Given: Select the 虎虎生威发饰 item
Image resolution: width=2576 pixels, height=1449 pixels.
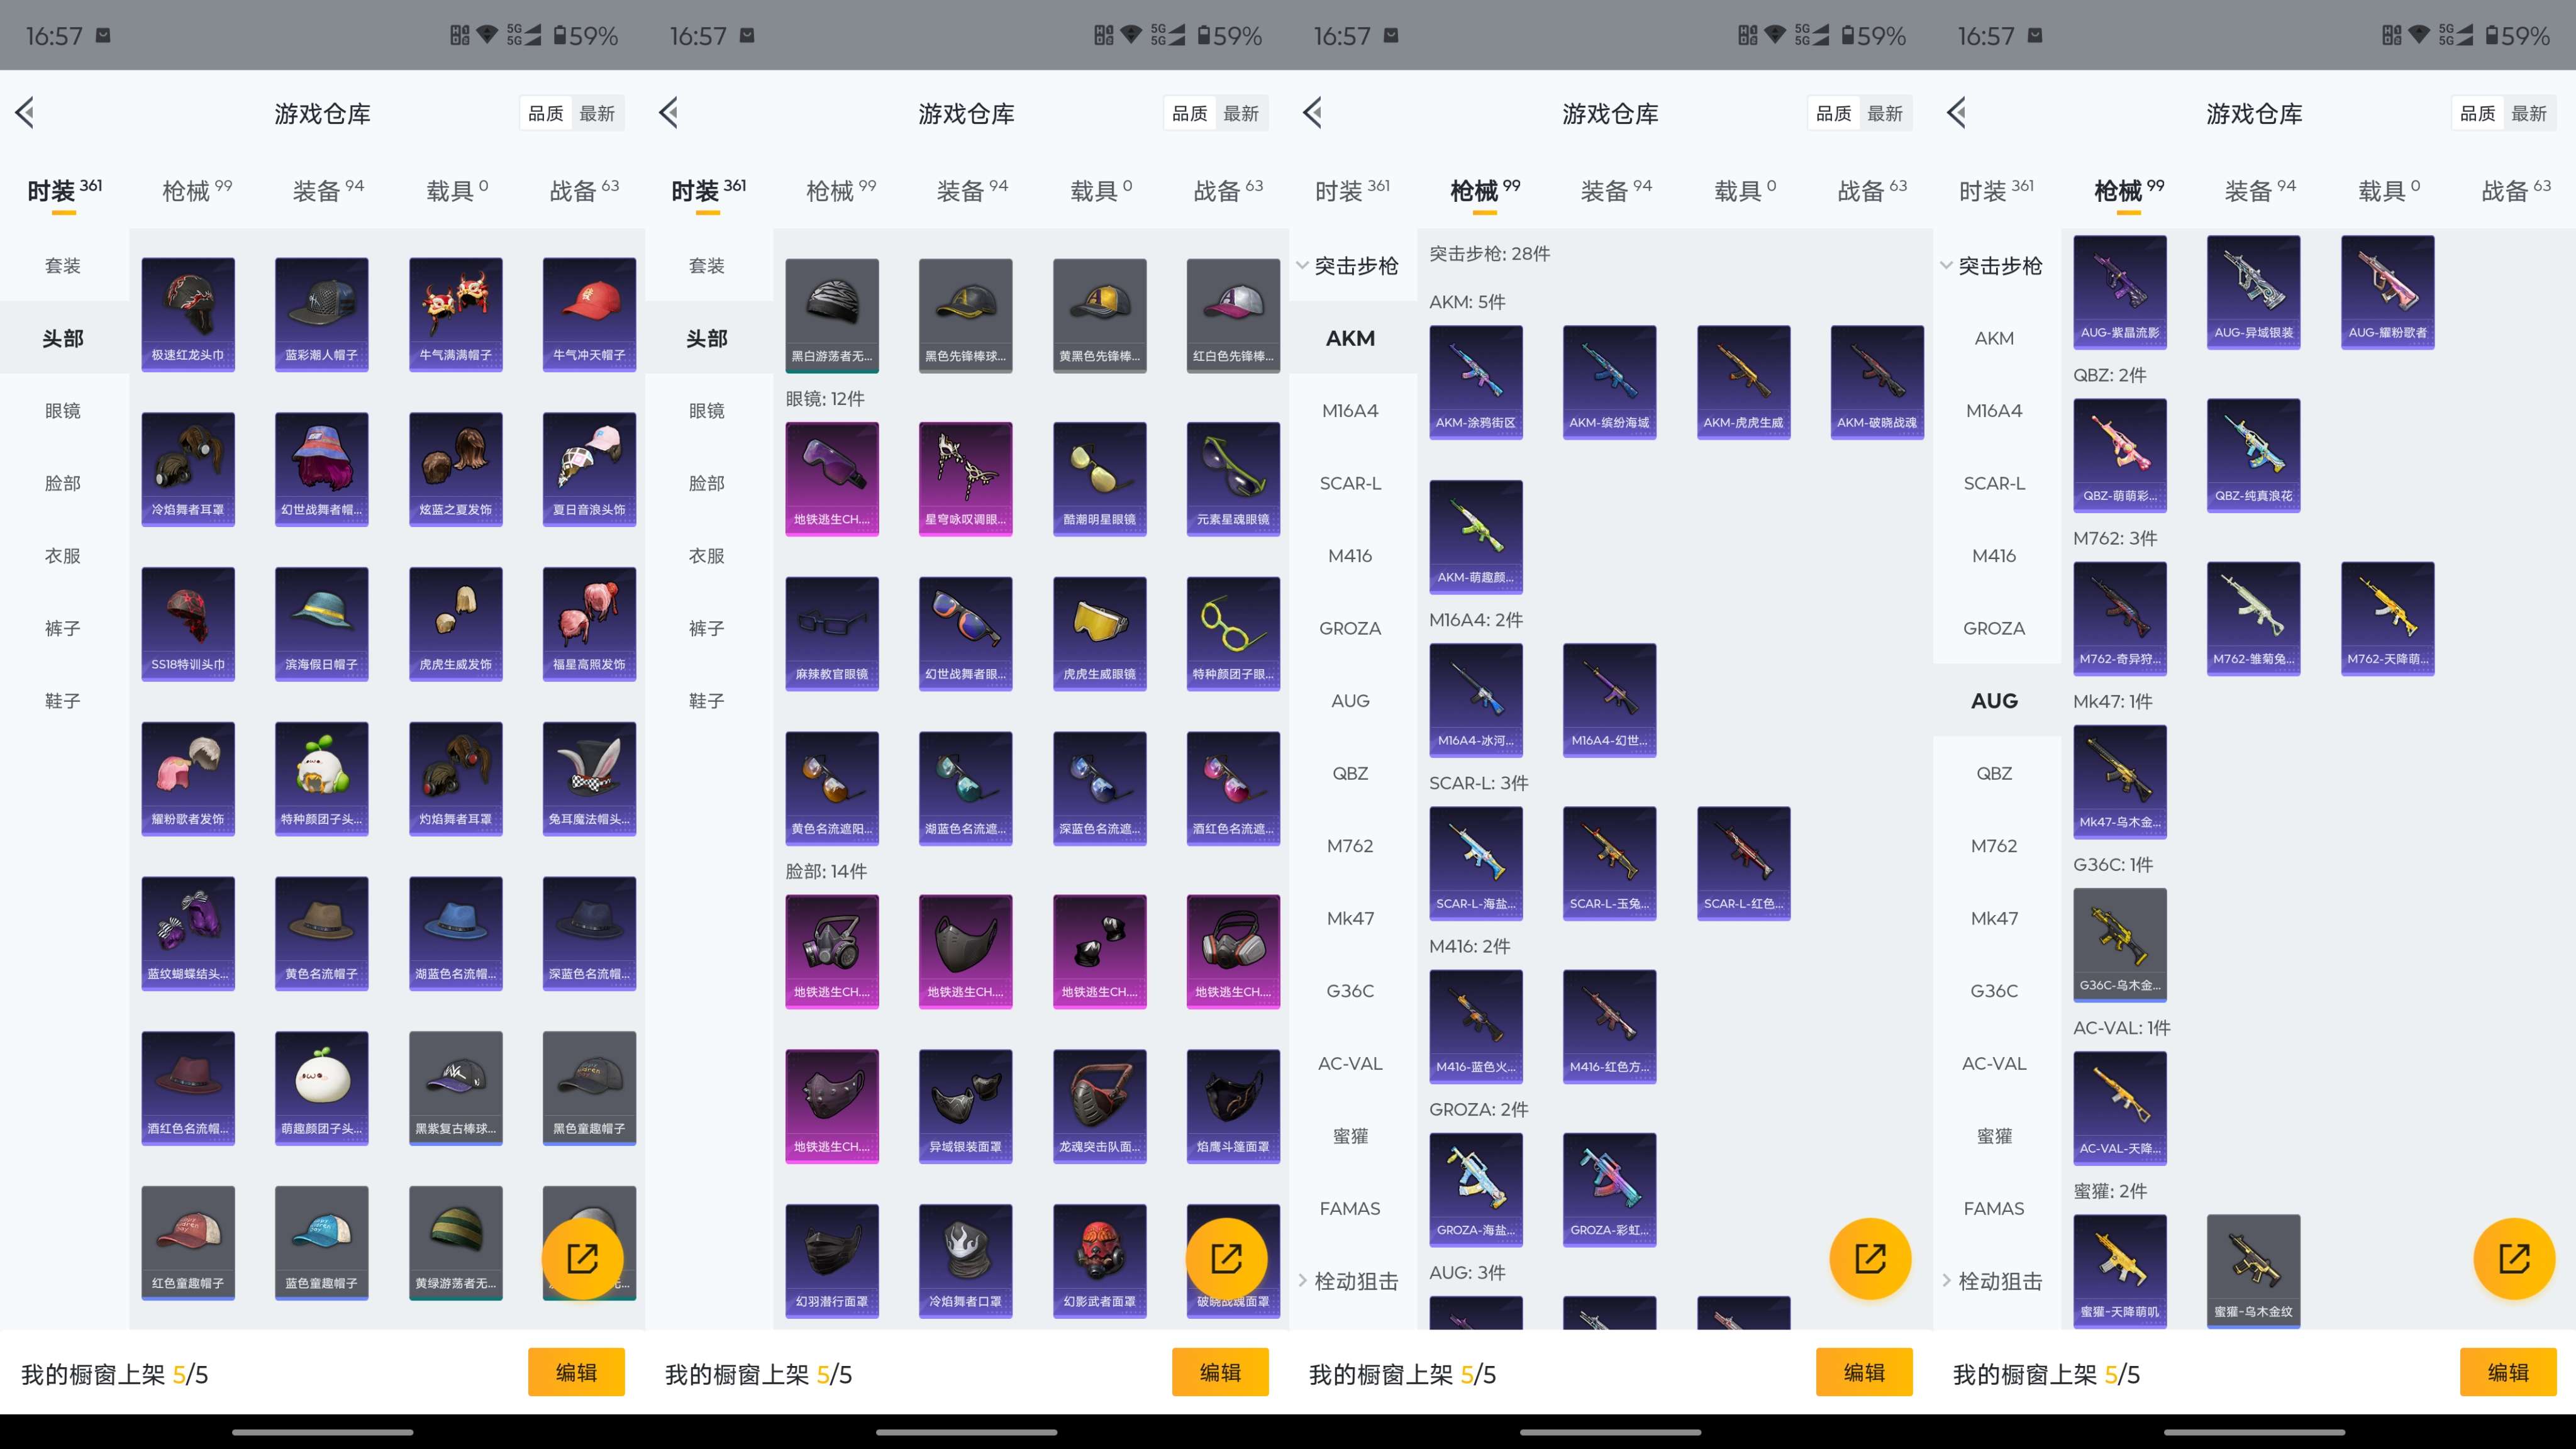Looking at the screenshot, I should point(456,625).
